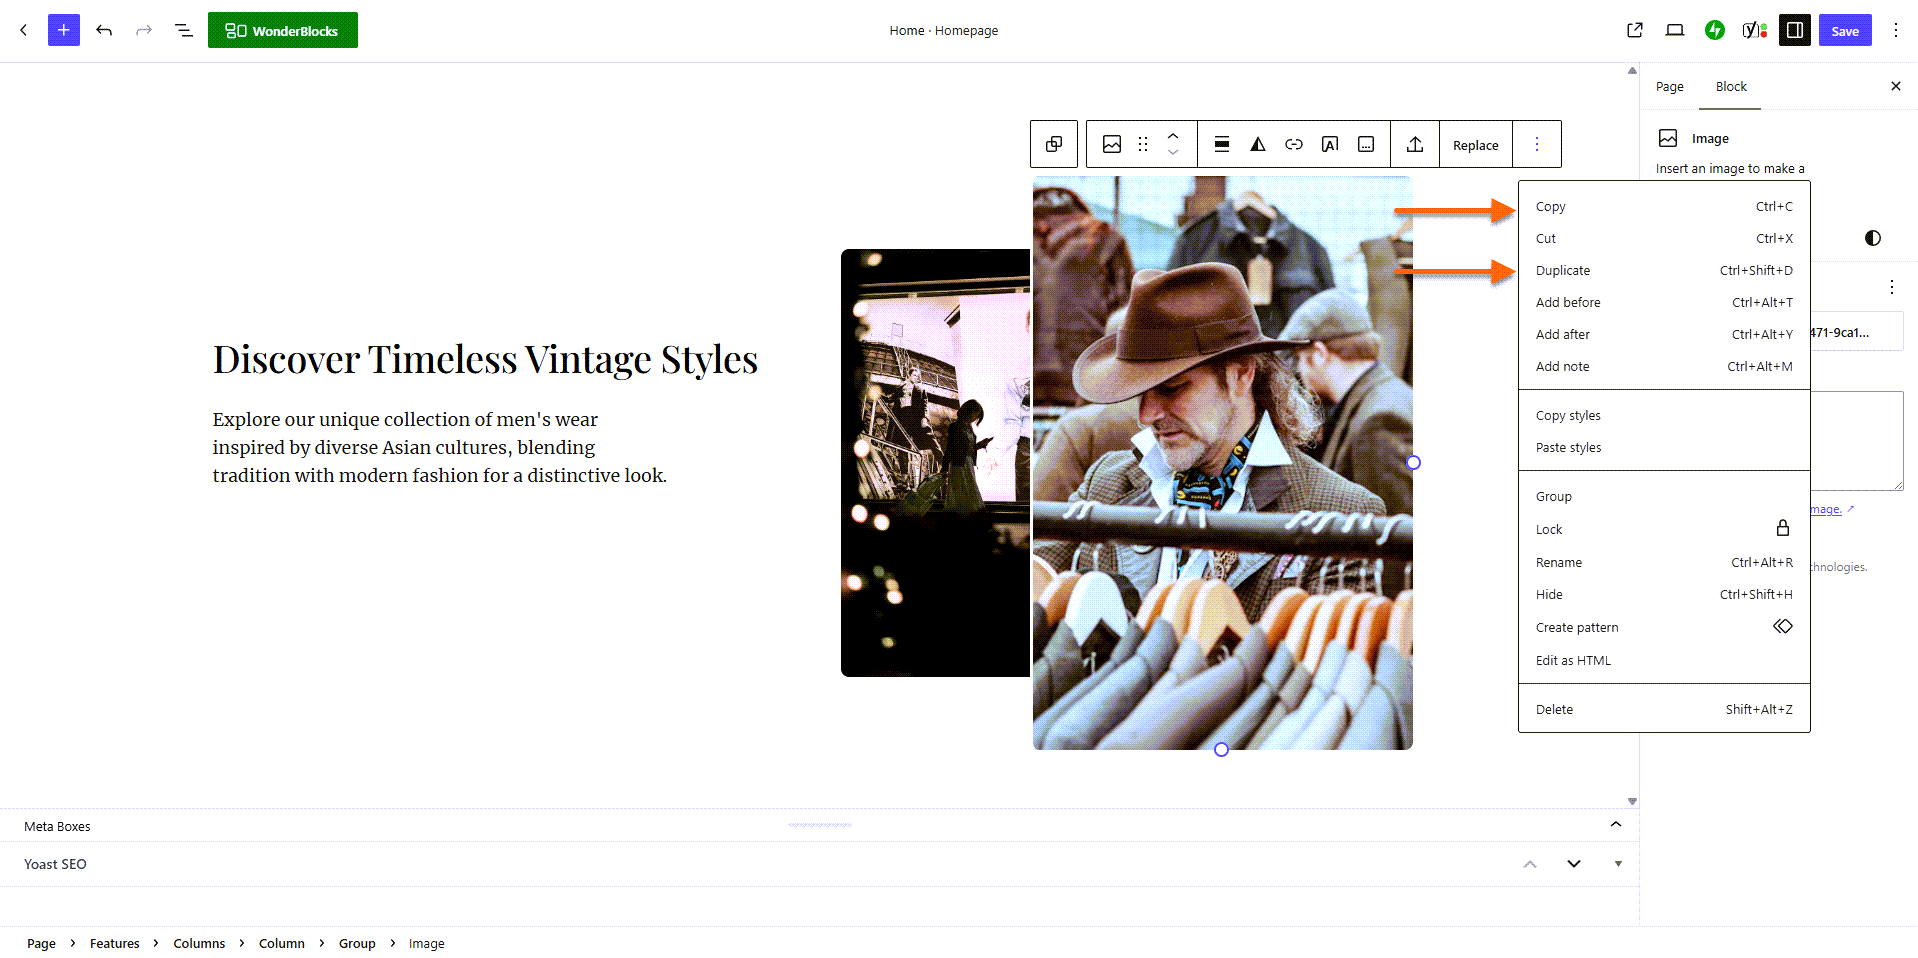Move the image block up

1173,135
